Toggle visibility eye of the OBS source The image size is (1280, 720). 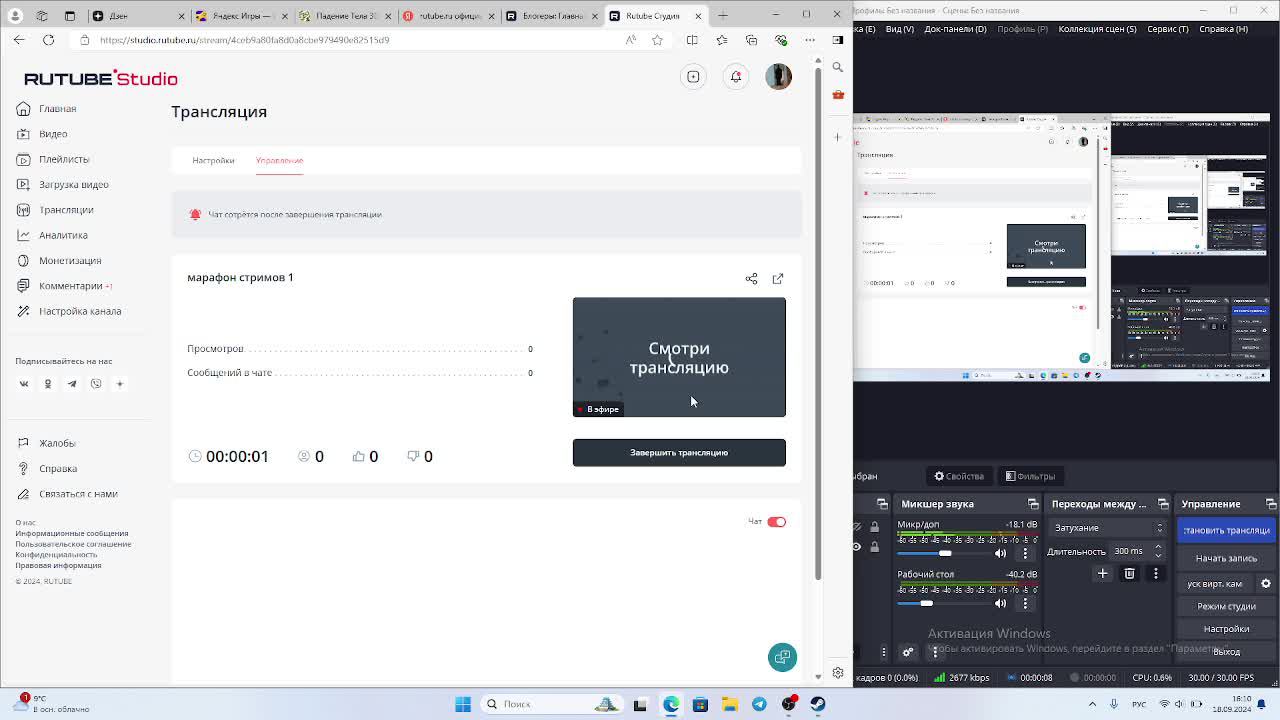(857, 547)
